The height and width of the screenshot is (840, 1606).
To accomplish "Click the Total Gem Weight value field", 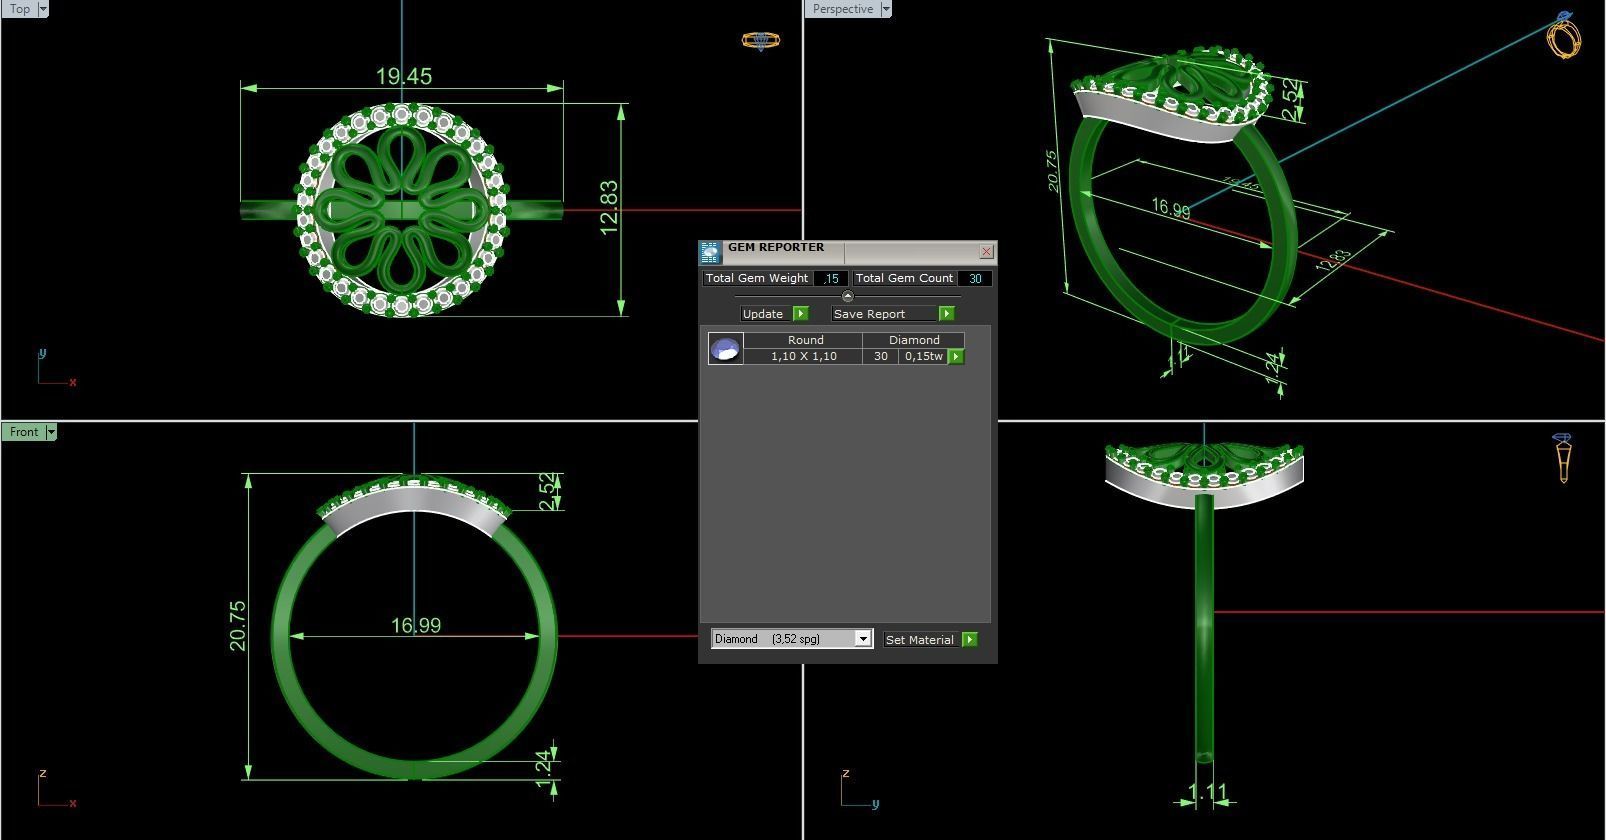I will click(831, 279).
